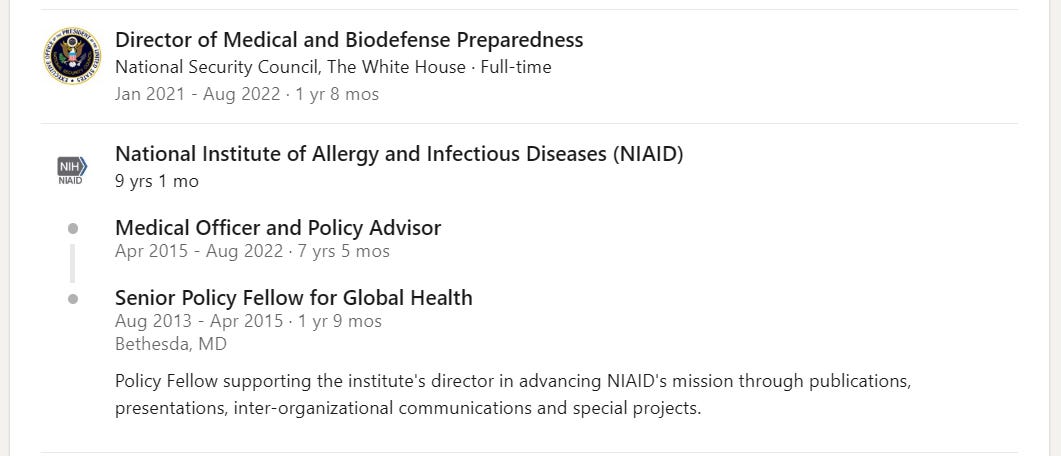The image size is (1061, 456).
Task: Click the 1 yr 8 mos duration text
Action: tap(337, 94)
